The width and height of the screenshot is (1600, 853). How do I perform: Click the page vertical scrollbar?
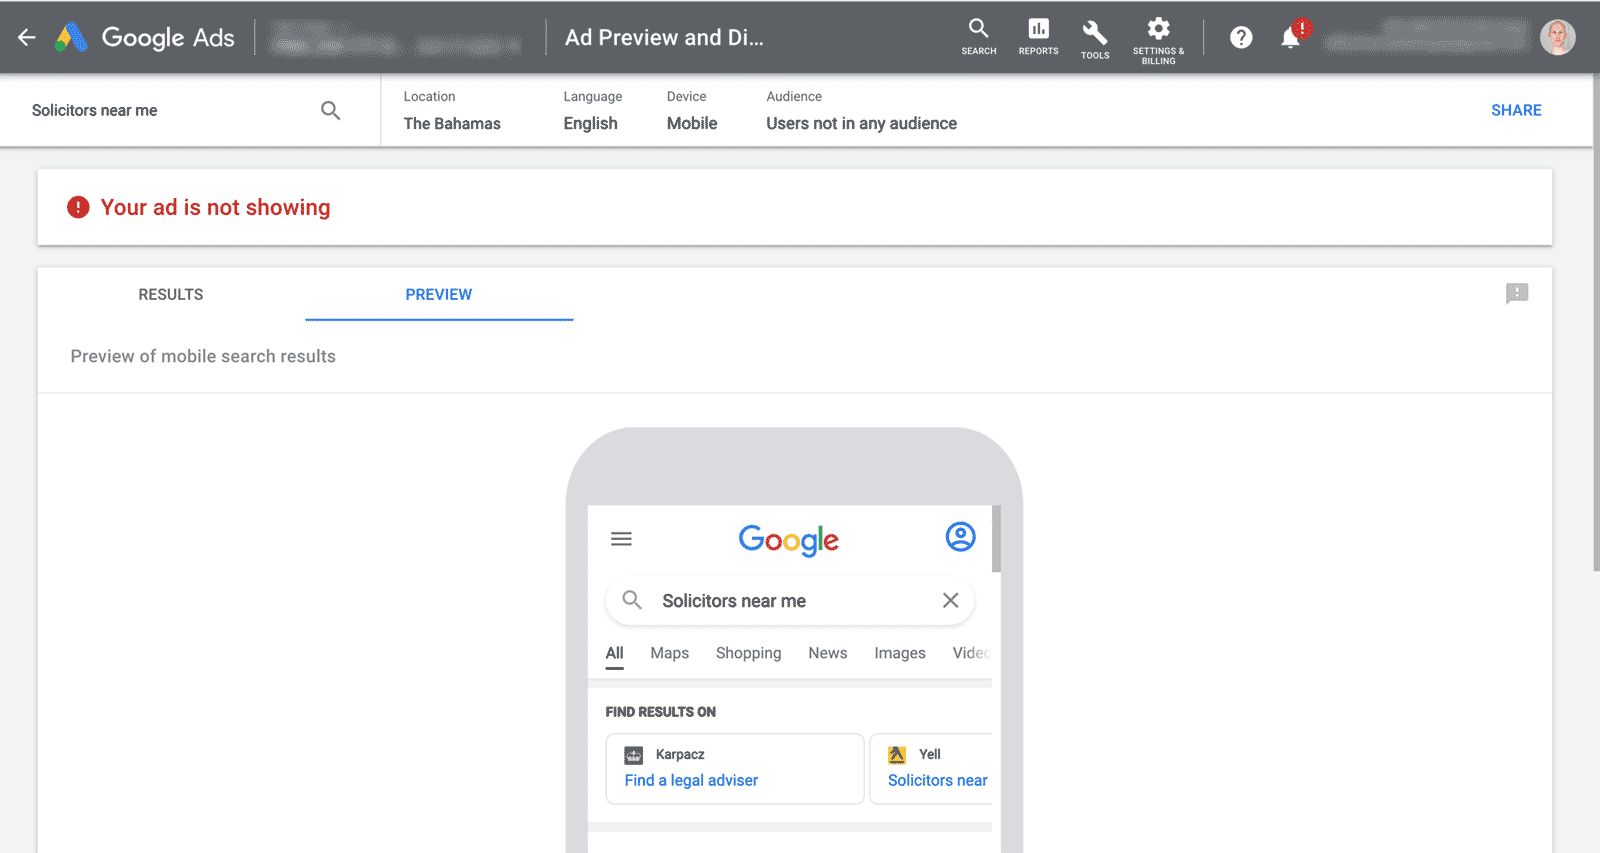pyautogui.click(x=1596, y=320)
